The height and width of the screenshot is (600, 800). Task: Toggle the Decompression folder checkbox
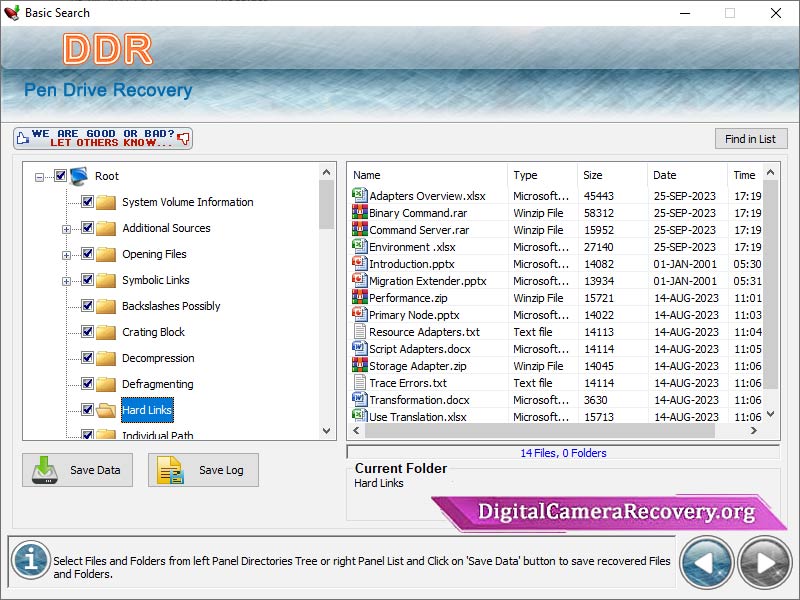tap(87, 358)
